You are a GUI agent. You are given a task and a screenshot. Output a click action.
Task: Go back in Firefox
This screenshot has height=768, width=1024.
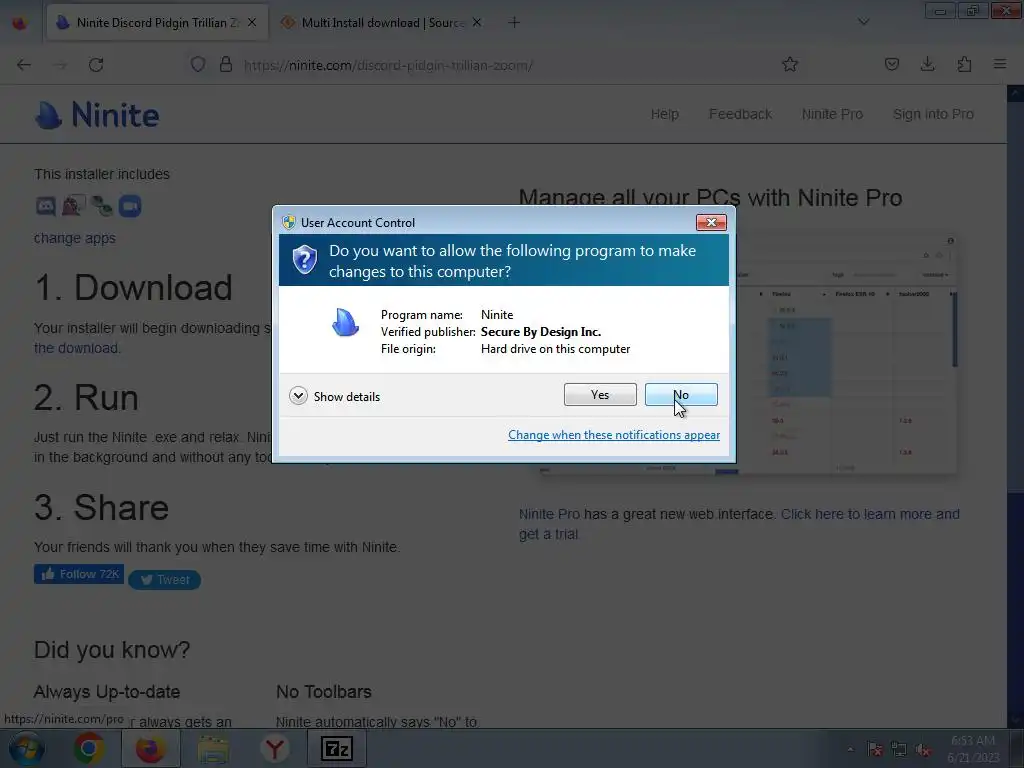coord(24,65)
